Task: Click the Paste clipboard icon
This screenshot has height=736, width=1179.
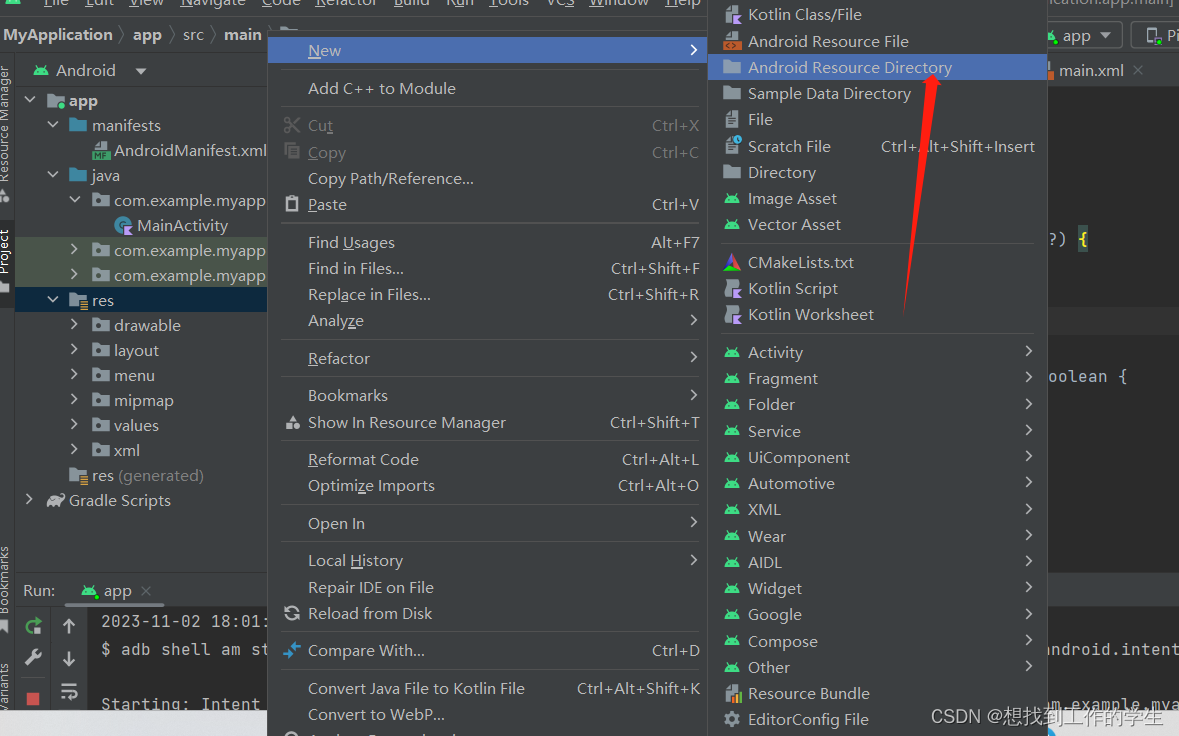Action: (292, 204)
